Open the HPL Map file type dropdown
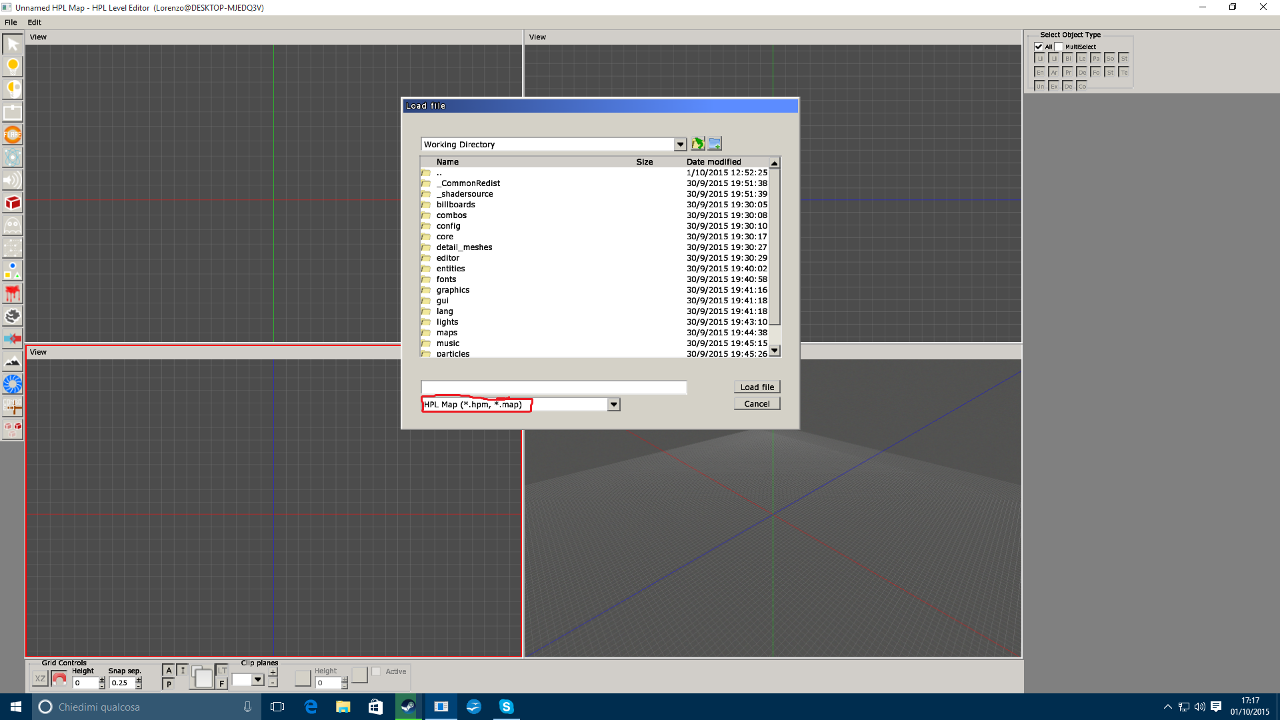1280x720 pixels. tap(614, 405)
